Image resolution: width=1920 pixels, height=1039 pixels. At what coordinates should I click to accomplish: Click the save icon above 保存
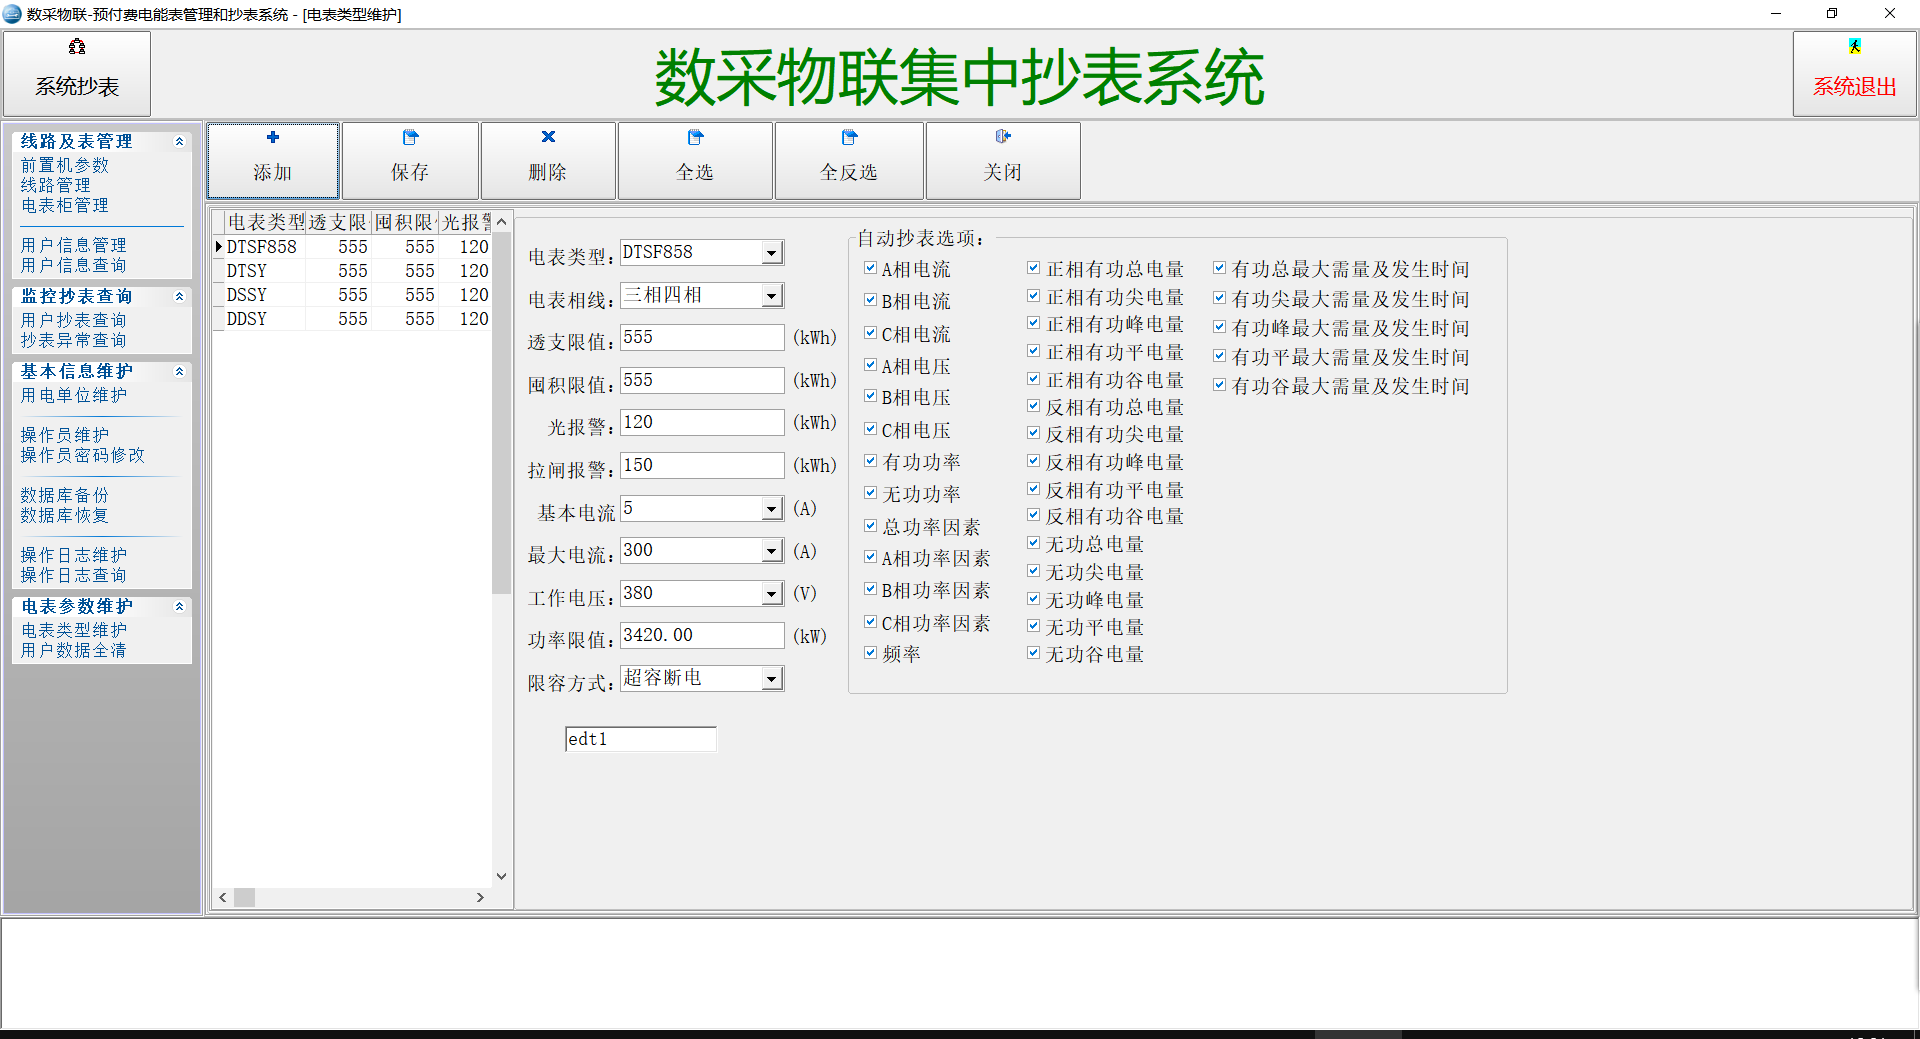tap(410, 137)
